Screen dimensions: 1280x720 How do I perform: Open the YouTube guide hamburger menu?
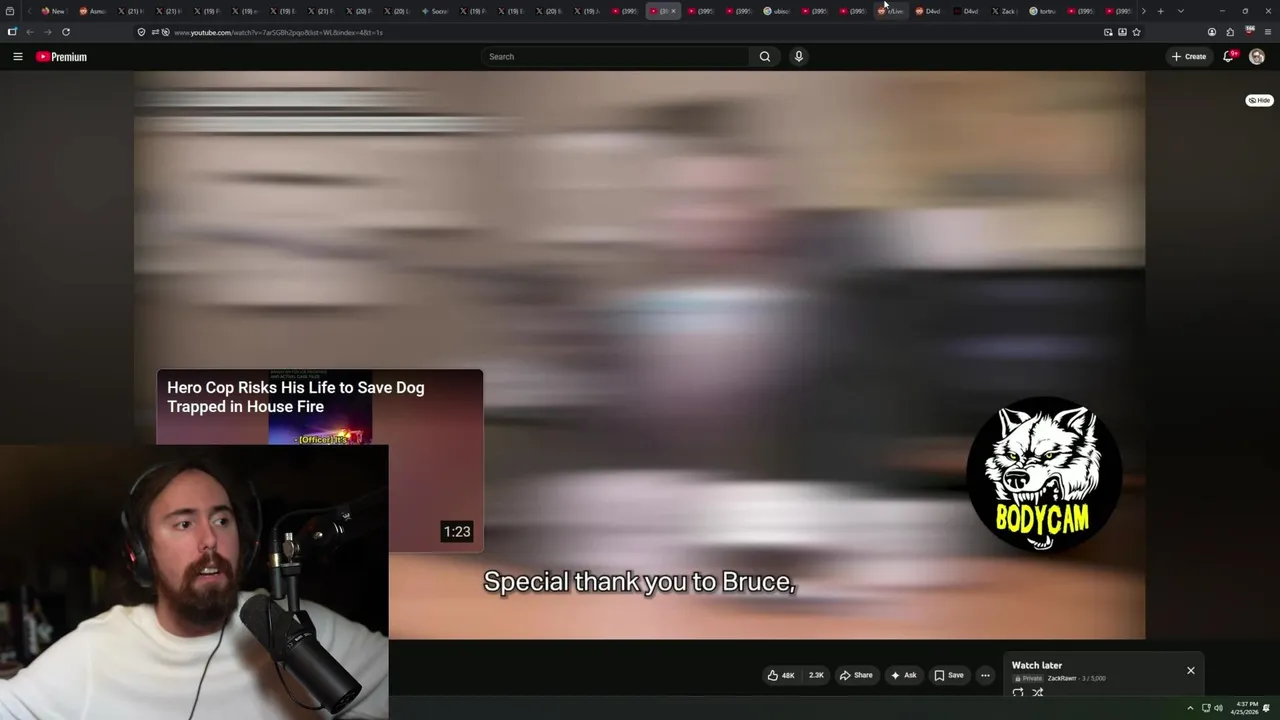click(17, 57)
